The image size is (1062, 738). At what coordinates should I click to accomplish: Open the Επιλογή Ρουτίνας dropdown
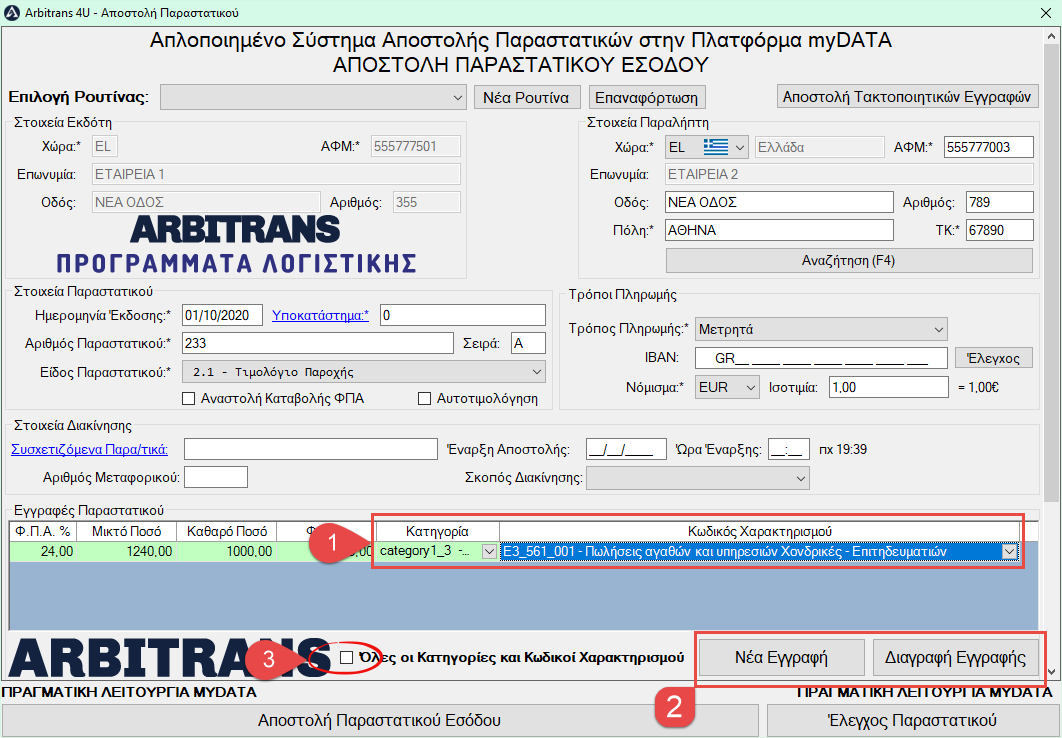click(x=313, y=97)
